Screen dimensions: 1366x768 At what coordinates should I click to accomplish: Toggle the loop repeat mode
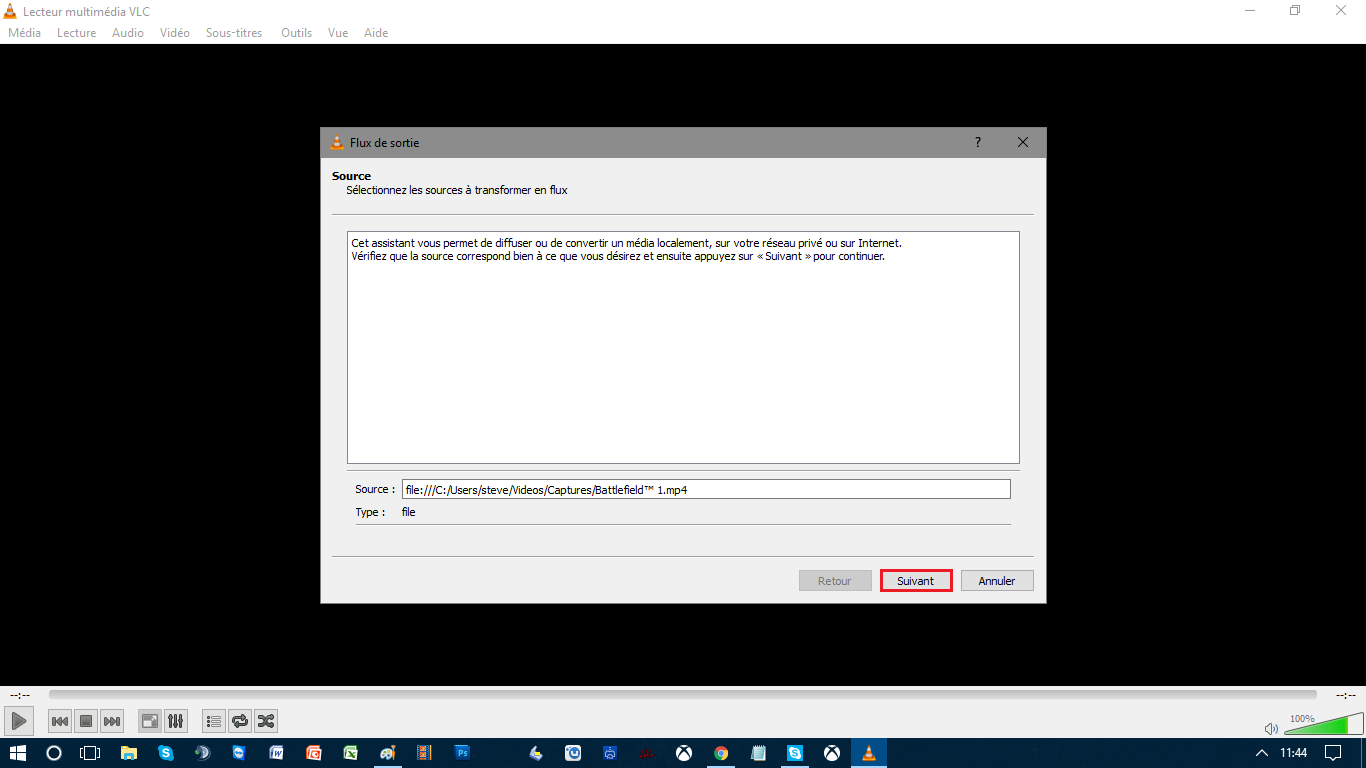pos(239,721)
